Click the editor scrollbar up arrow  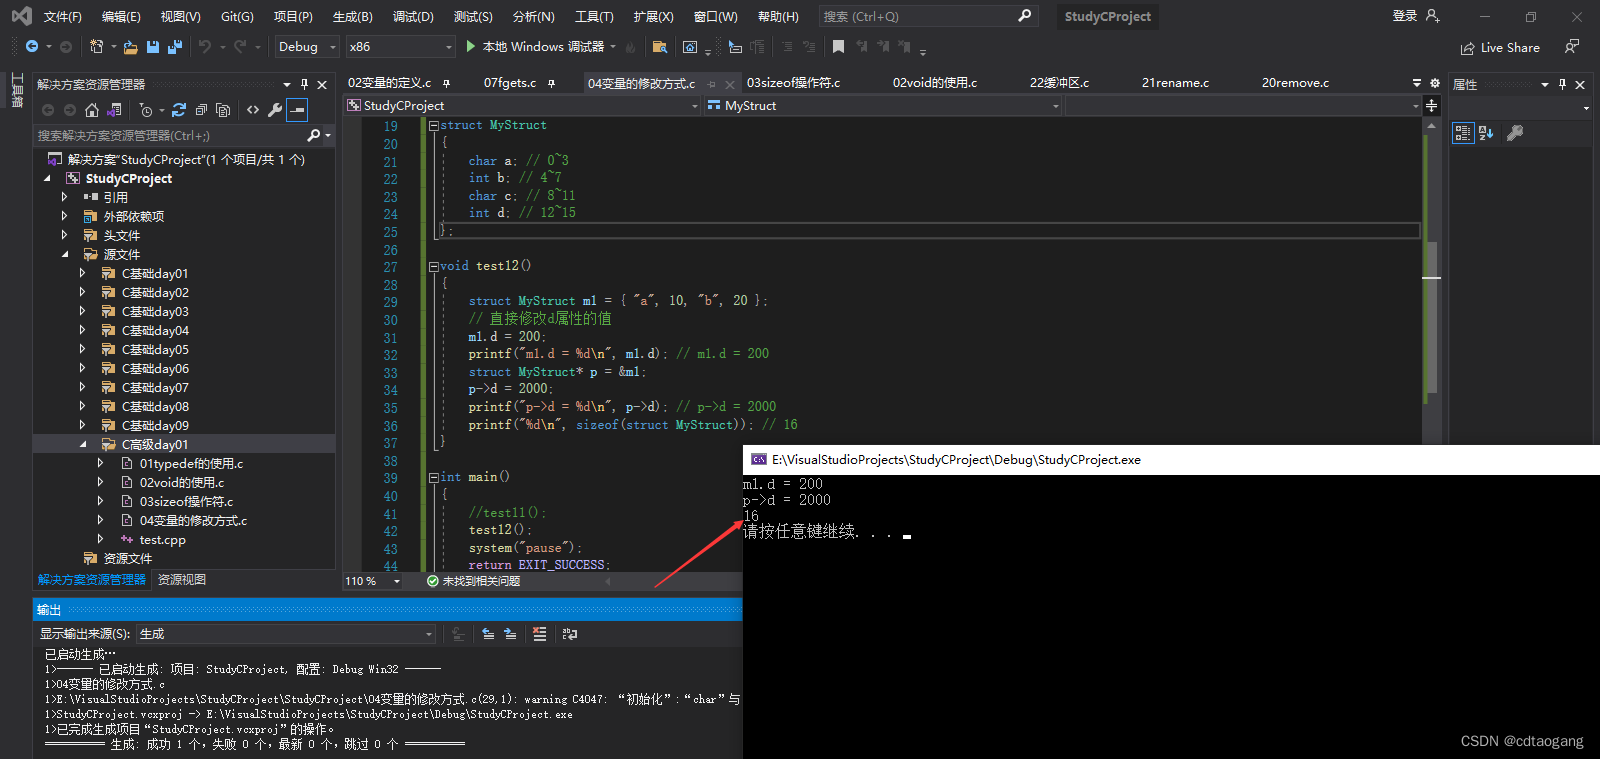click(1431, 127)
